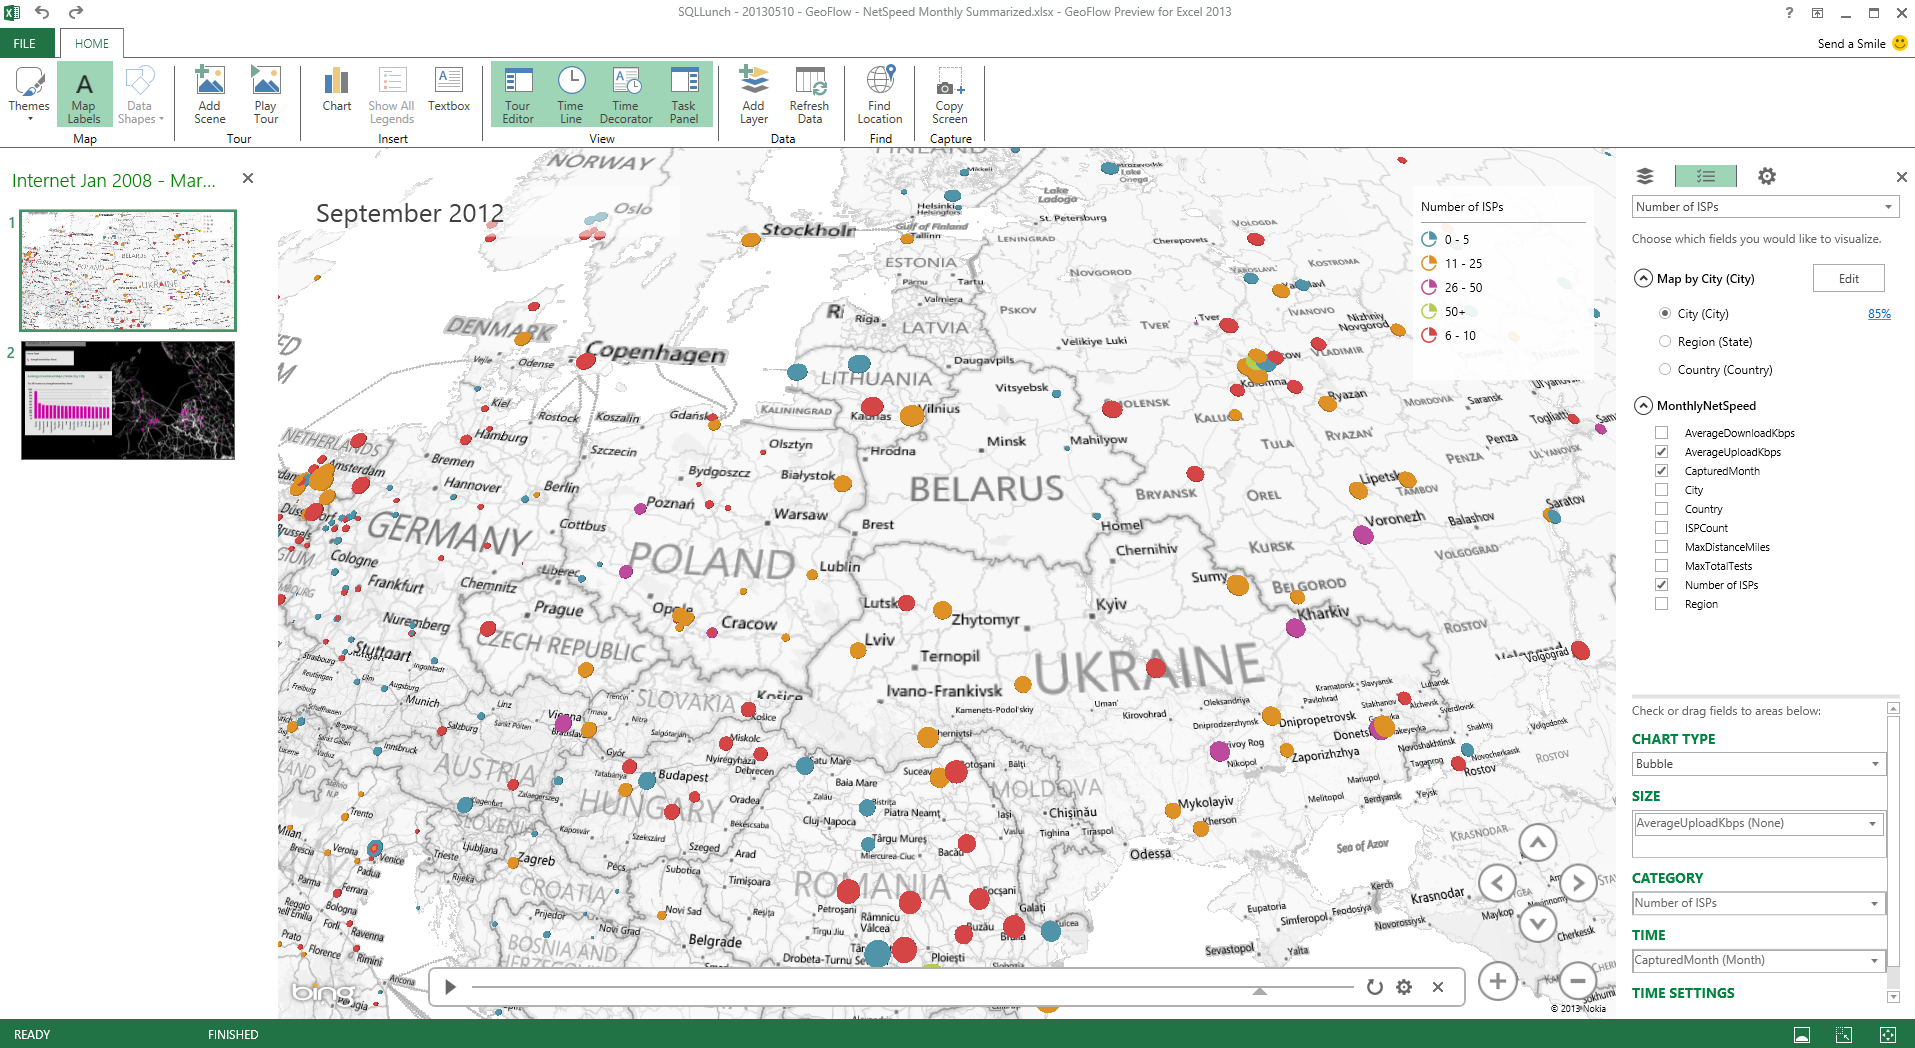Close the Tour Editor pane
1915x1048 pixels.
(248, 178)
